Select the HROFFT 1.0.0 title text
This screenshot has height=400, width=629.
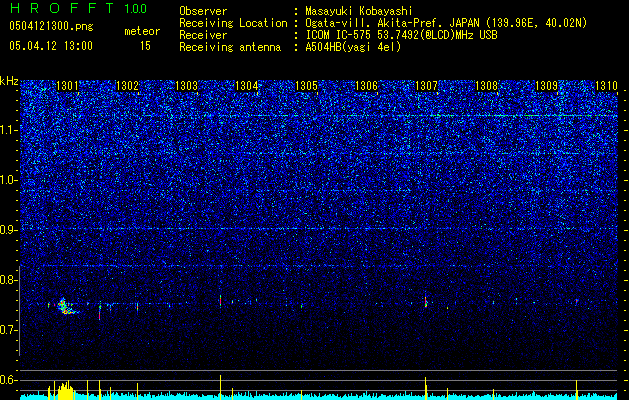[78, 8]
